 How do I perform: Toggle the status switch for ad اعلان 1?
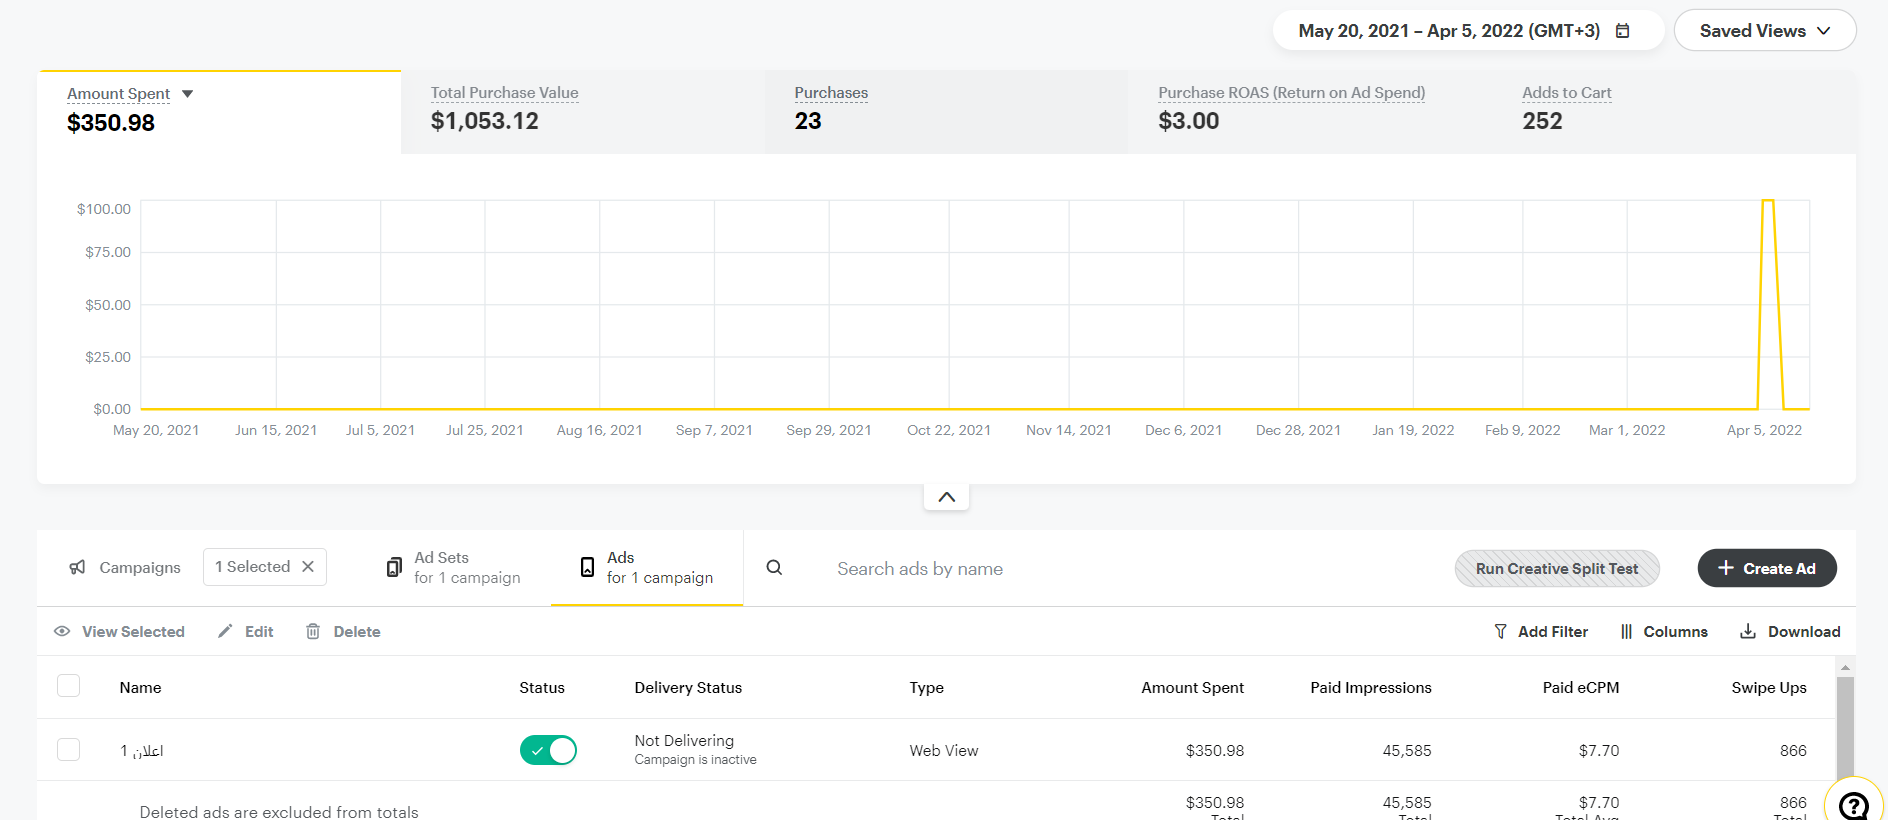[548, 750]
